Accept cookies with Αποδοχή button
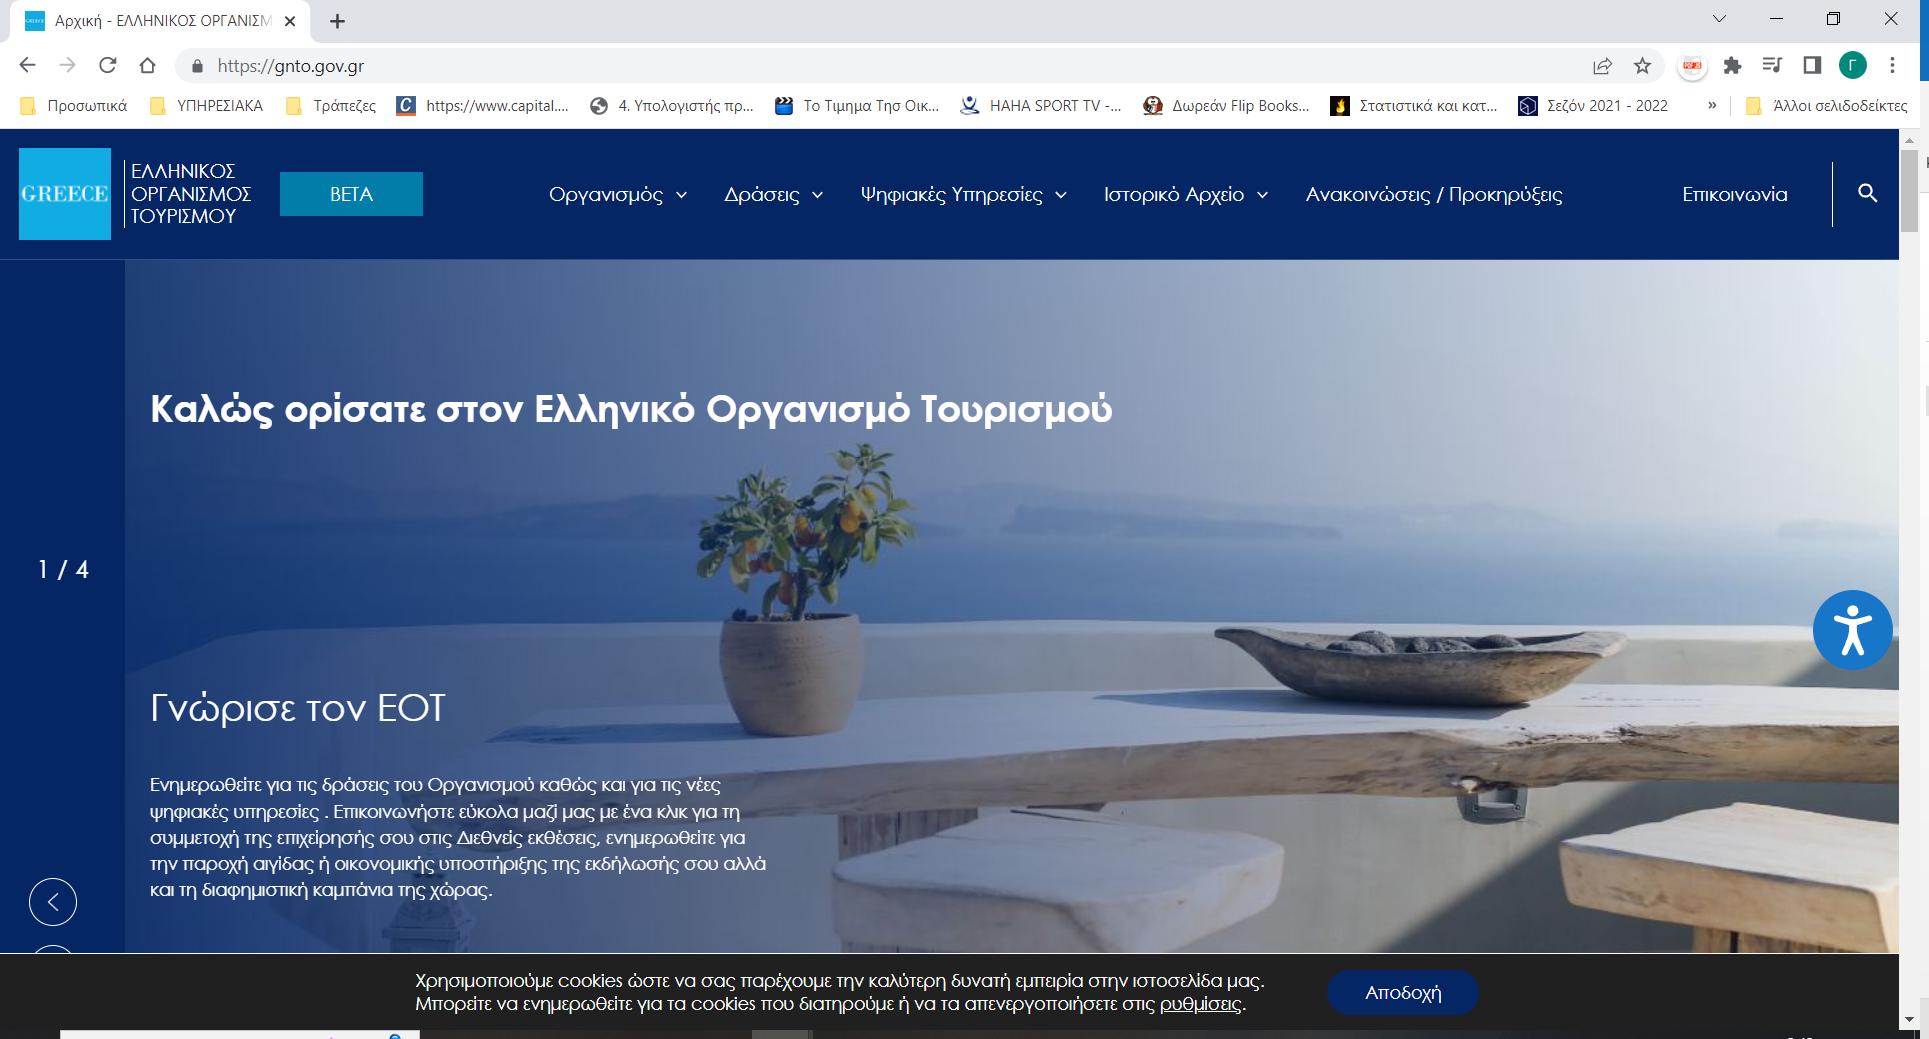1929x1039 pixels. coord(1402,993)
